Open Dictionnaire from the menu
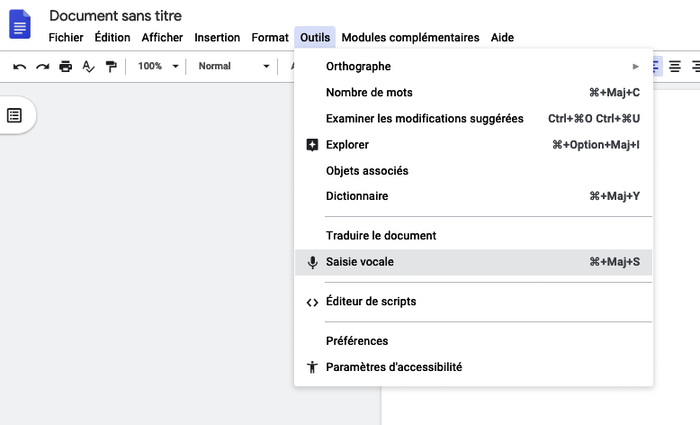700x425 pixels. coord(474,196)
